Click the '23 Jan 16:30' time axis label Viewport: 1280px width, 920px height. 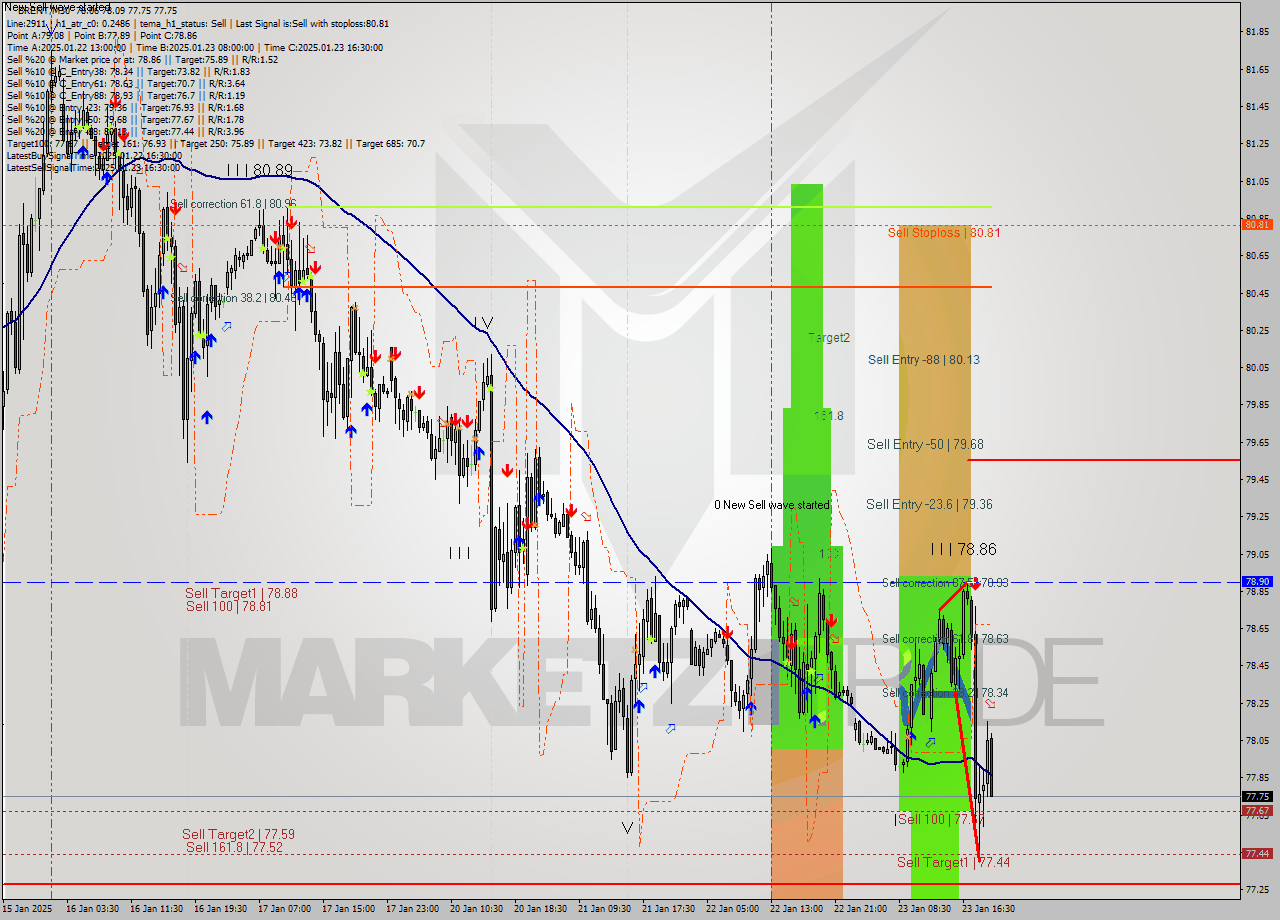coord(988,909)
